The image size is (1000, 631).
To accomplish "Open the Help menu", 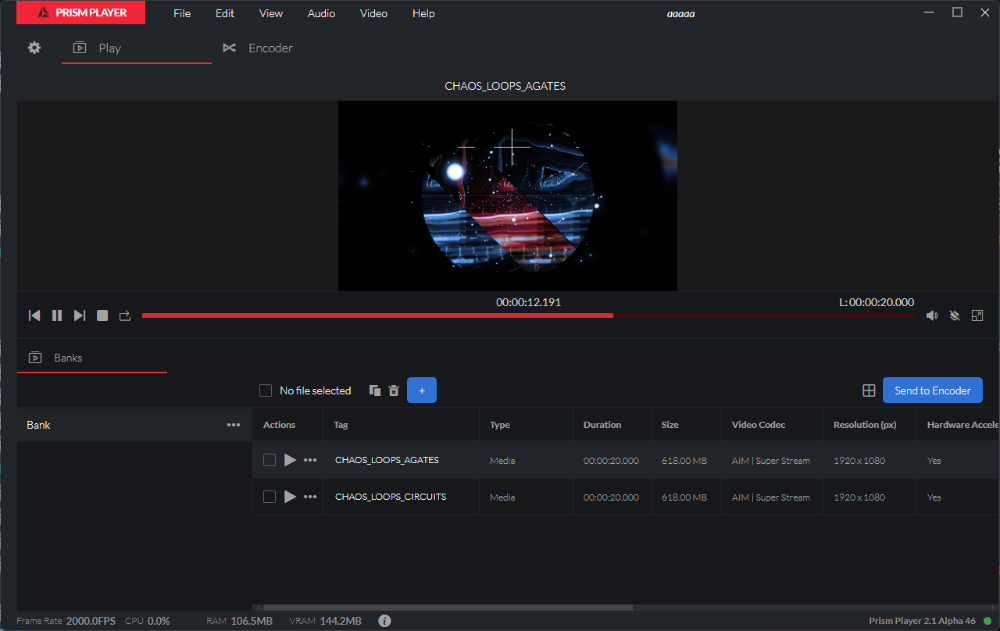I will (423, 13).
